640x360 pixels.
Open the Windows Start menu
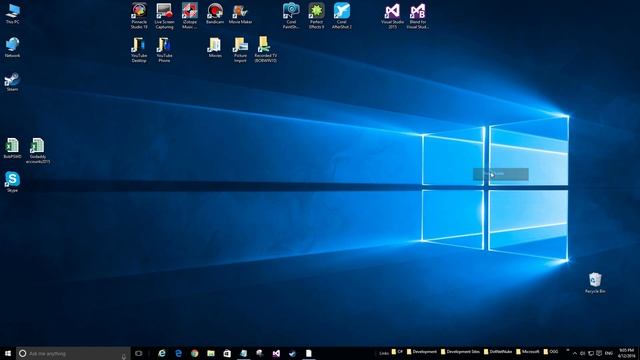click(x=8, y=353)
